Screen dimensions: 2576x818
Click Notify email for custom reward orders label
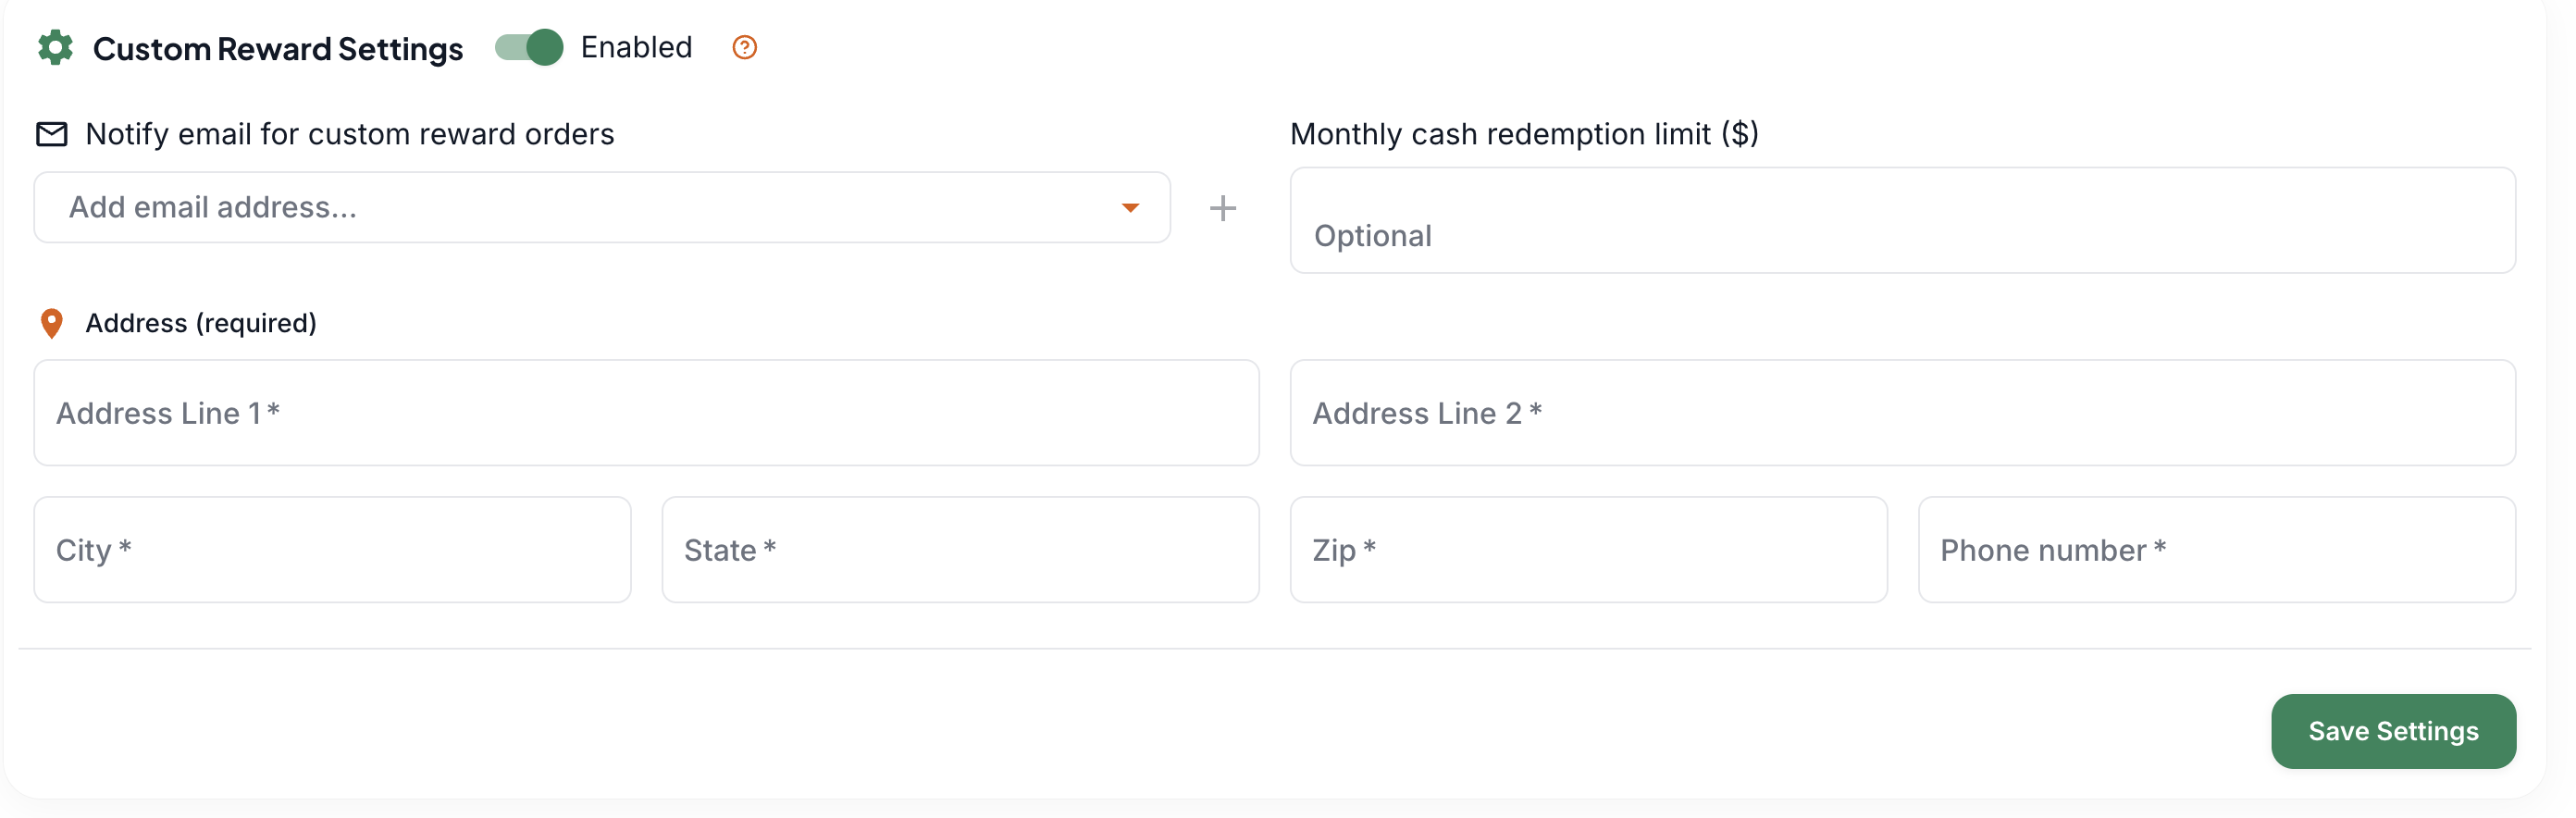point(350,134)
